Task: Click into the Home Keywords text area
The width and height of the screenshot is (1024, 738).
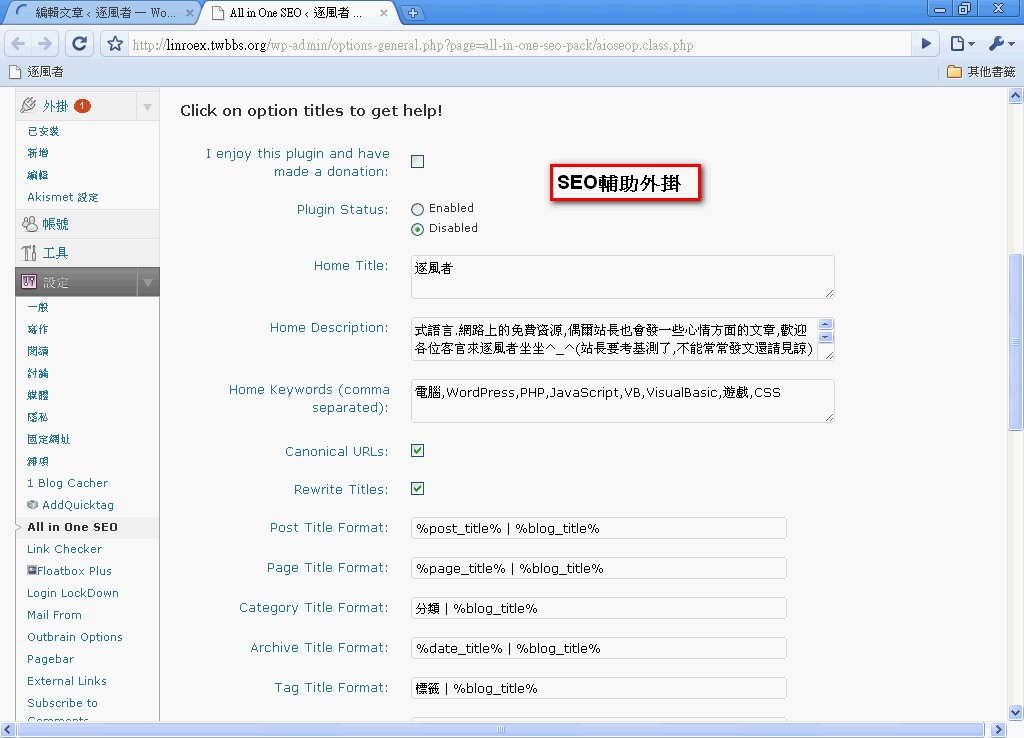Action: [622, 401]
